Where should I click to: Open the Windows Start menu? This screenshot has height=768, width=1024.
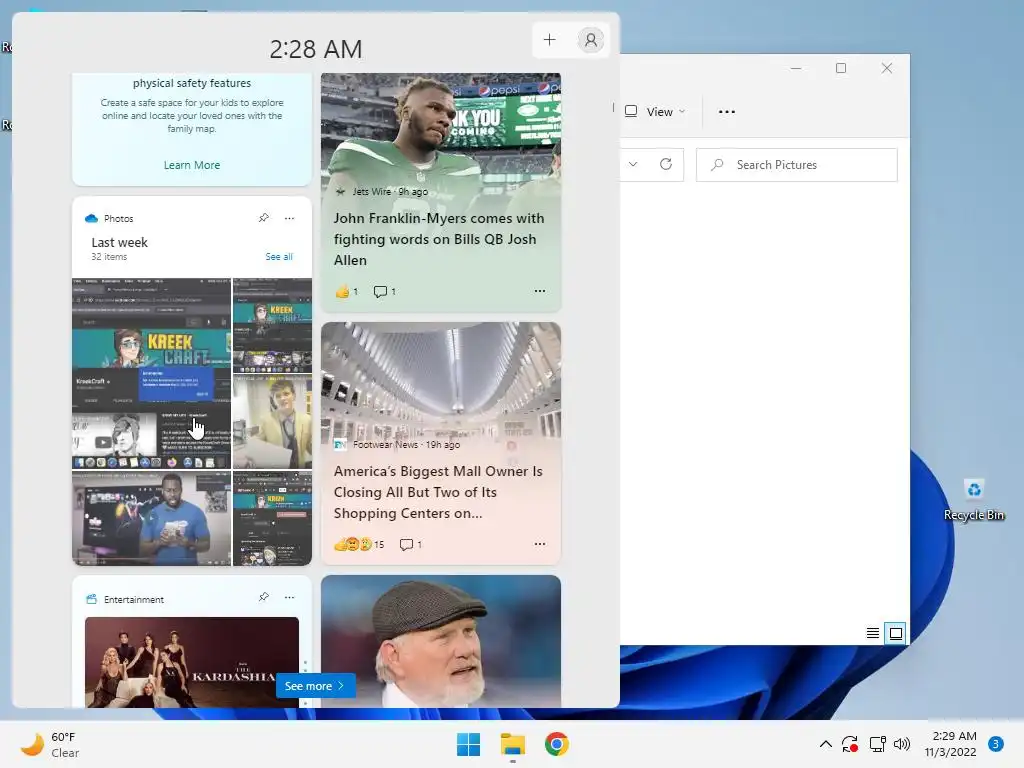[468, 744]
